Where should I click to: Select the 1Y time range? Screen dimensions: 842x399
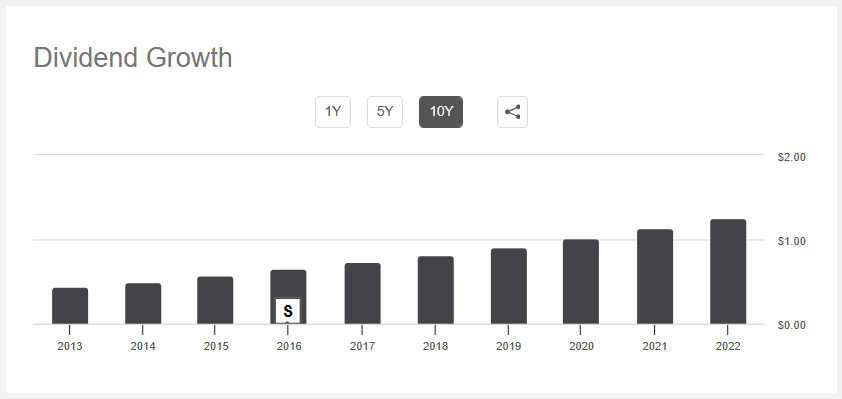click(333, 112)
